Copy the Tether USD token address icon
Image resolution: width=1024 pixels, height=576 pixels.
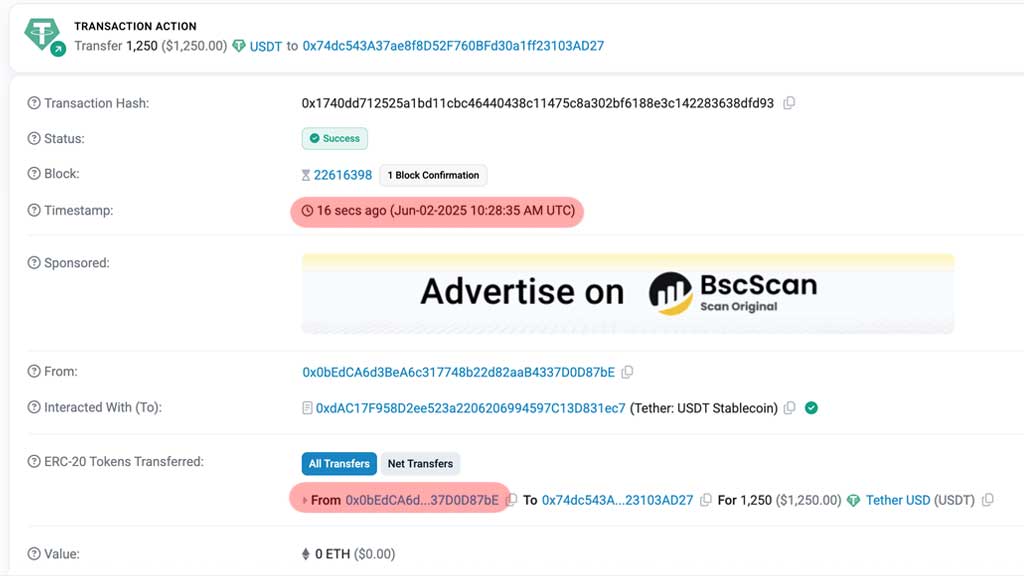coord(987,500)
